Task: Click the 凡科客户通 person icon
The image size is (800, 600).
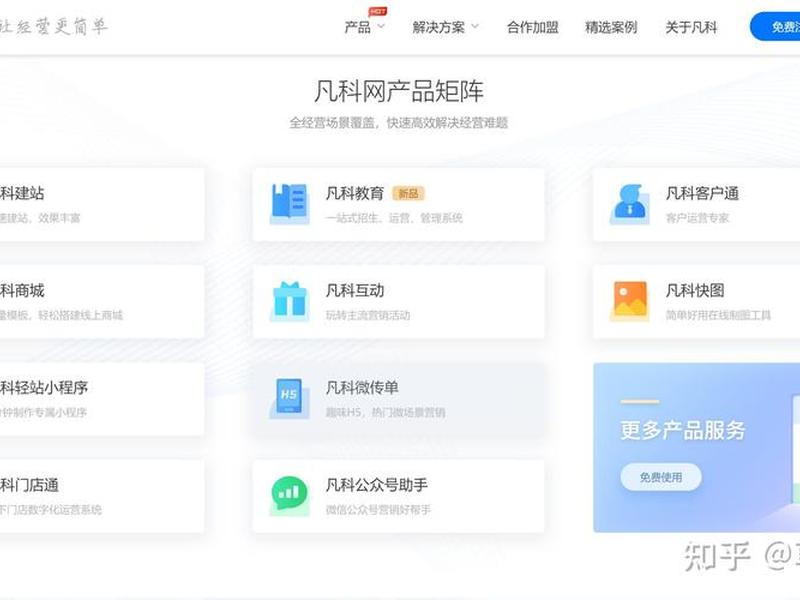Action: pyautogui.click(x=630, y=204)
